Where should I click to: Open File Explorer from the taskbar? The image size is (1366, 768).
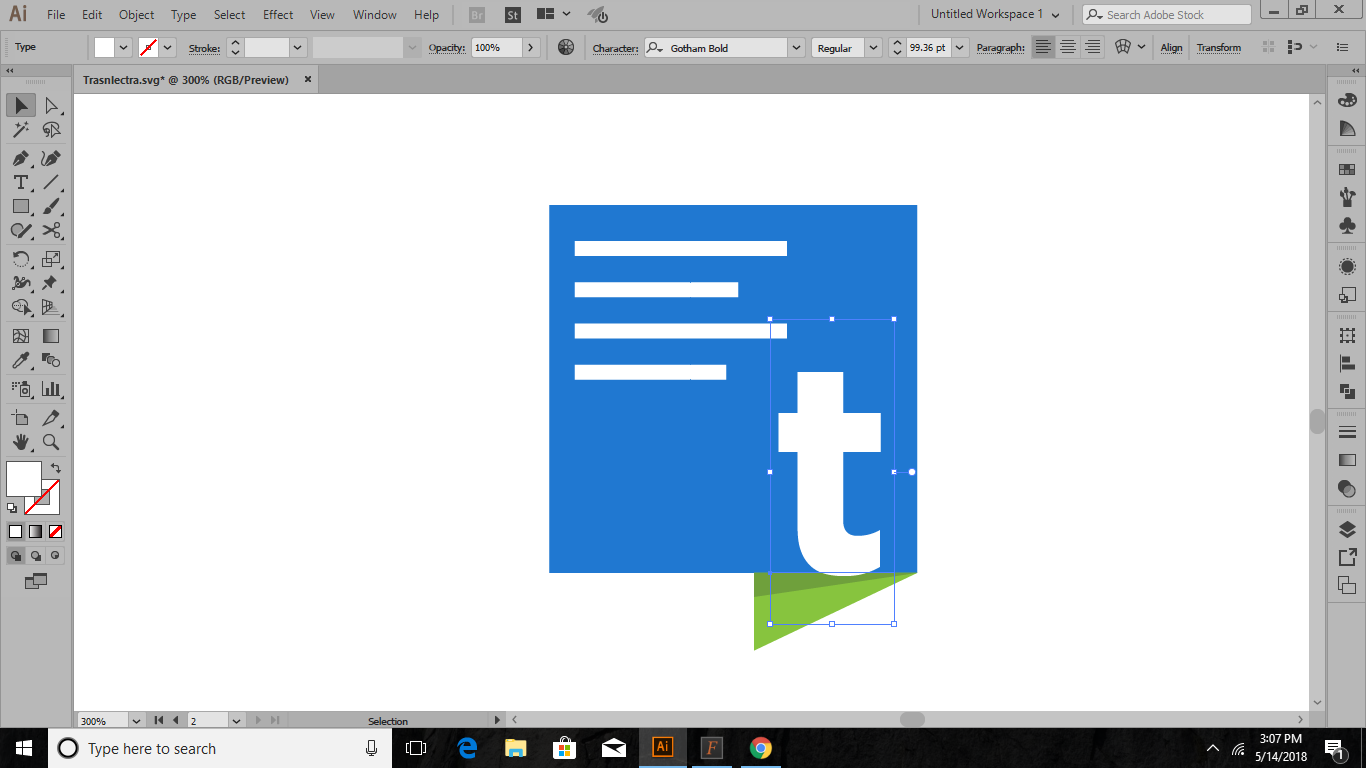coord(515,747)
